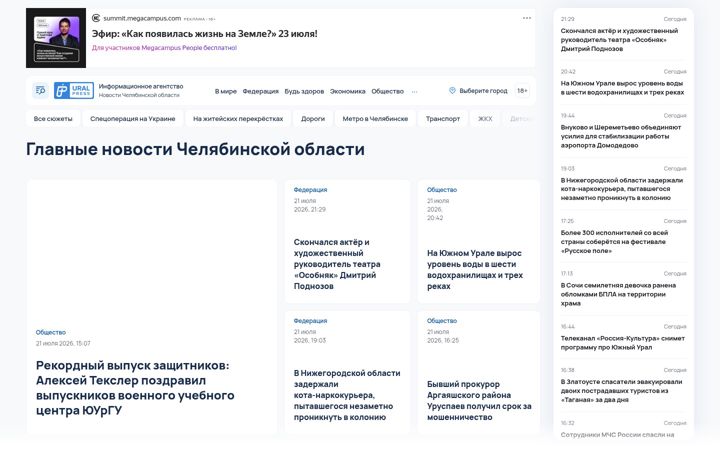The width and height of the screenshot is (720, 450).
Task: Open the Общество section in top navigation
Action: [x=388, y=91]
